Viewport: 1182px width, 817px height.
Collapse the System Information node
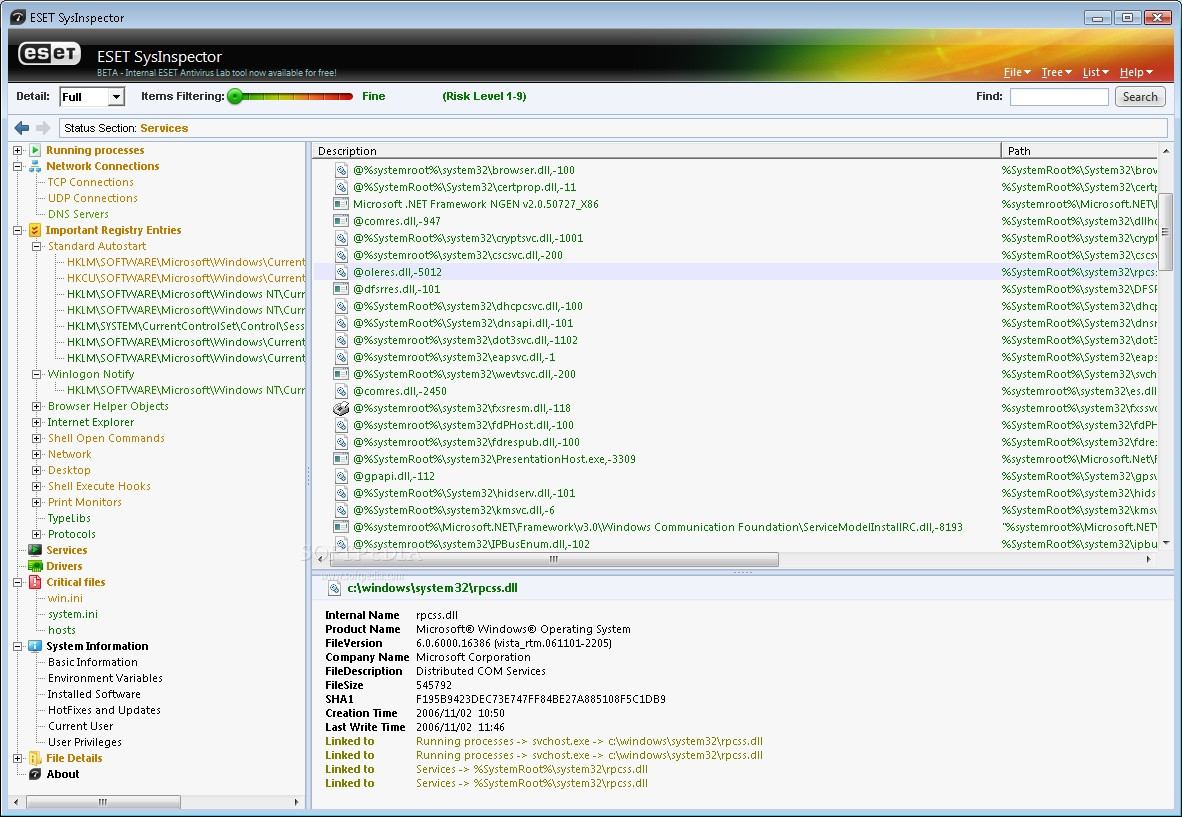(x=17, y=646)
